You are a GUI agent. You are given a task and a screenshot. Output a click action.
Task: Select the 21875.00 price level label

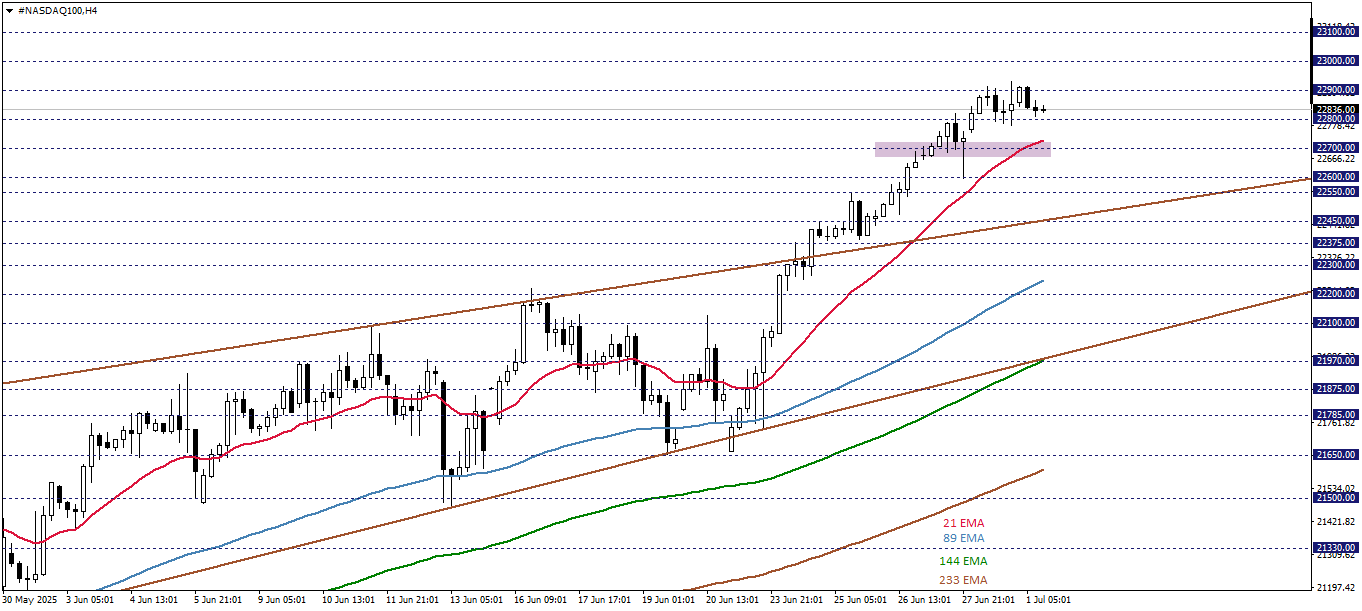(1335, 388)
